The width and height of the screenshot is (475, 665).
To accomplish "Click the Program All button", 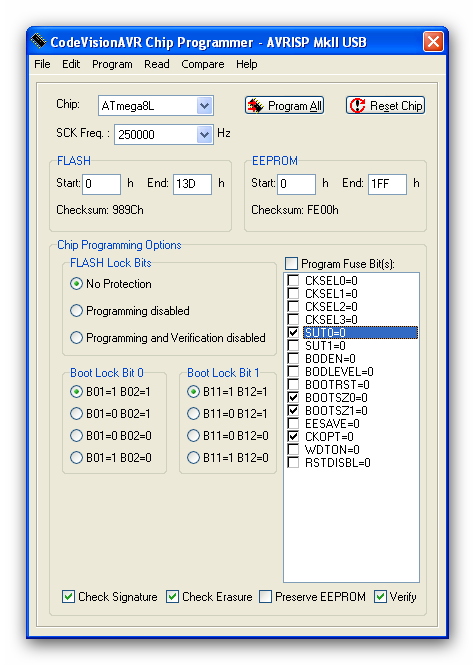I will click(285, 106).
